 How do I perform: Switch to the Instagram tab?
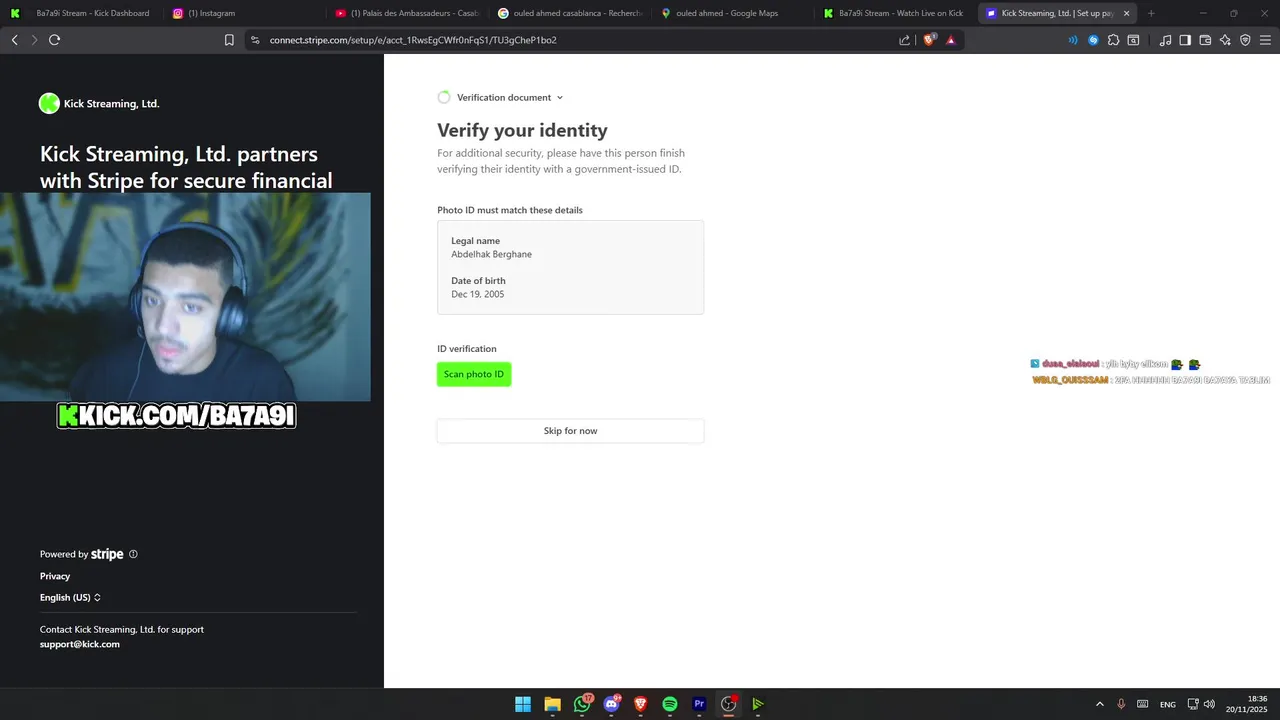pyautogui.click(x=243, y=13)
